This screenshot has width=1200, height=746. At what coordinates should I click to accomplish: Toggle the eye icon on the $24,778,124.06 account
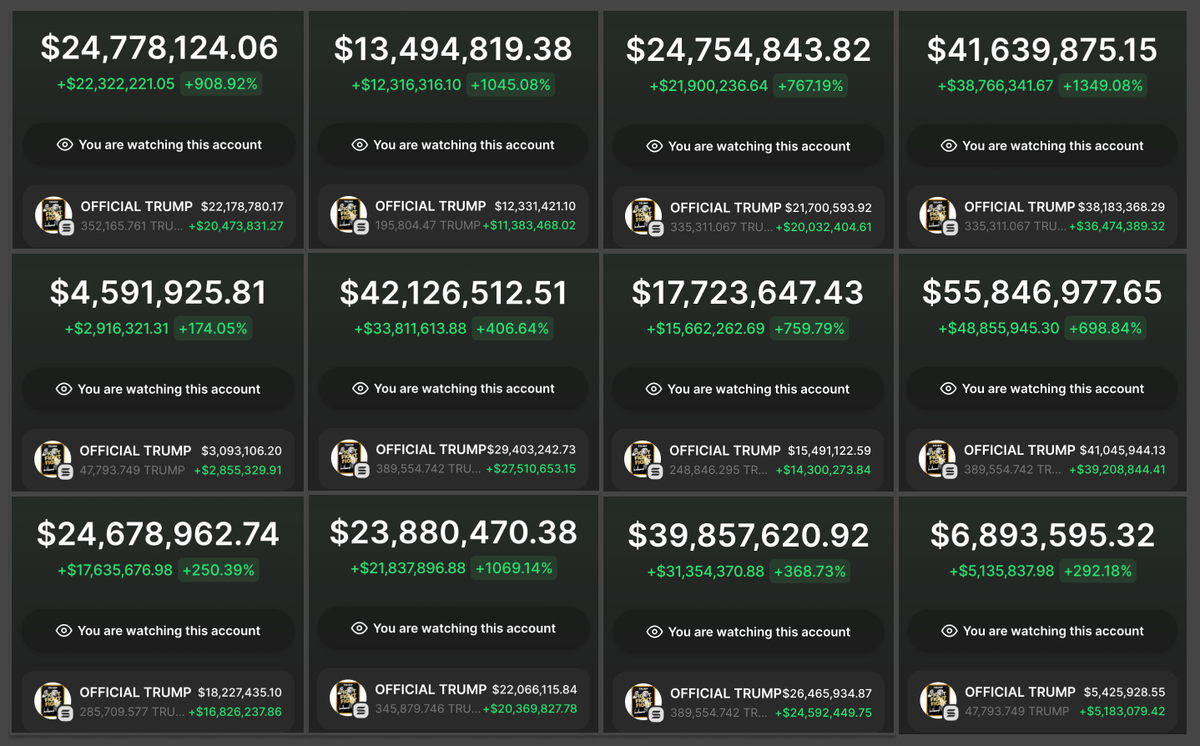65,145
